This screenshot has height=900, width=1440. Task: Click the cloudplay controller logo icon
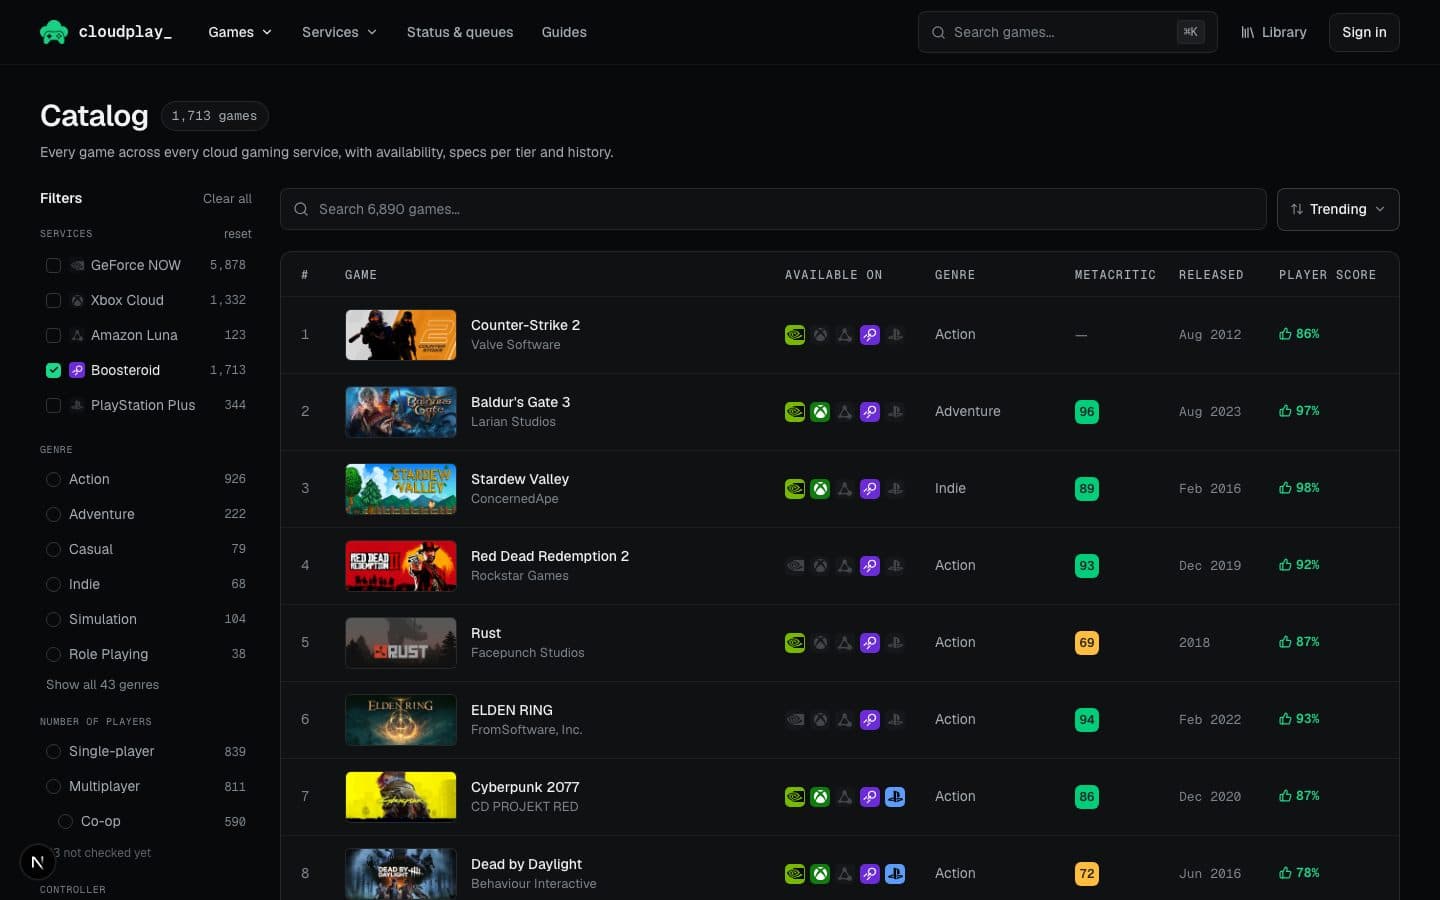click(x=54, y=32)
